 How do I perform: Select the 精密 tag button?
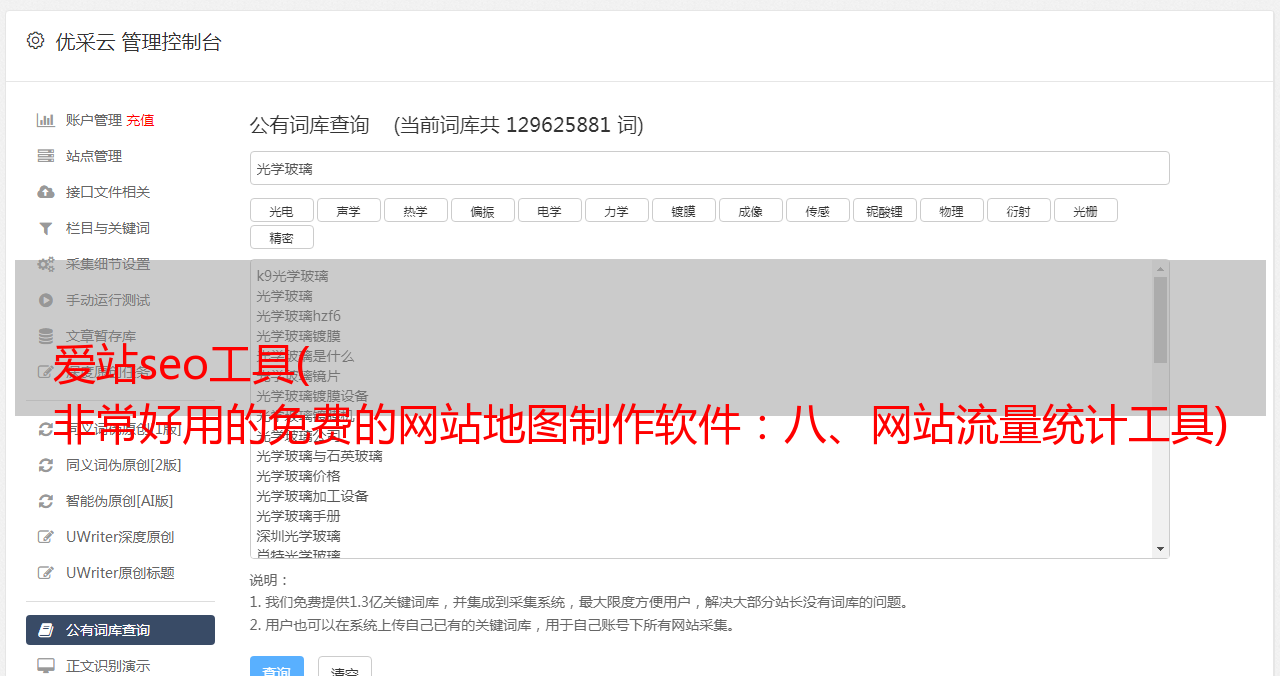[281, 238]
